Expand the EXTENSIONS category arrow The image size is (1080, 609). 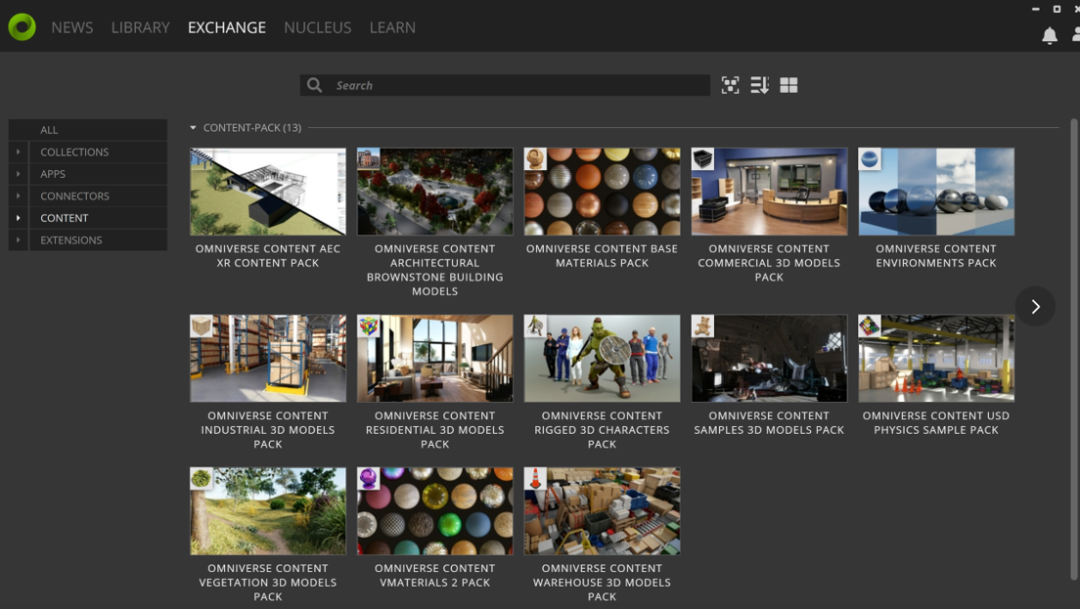[18, 240]
